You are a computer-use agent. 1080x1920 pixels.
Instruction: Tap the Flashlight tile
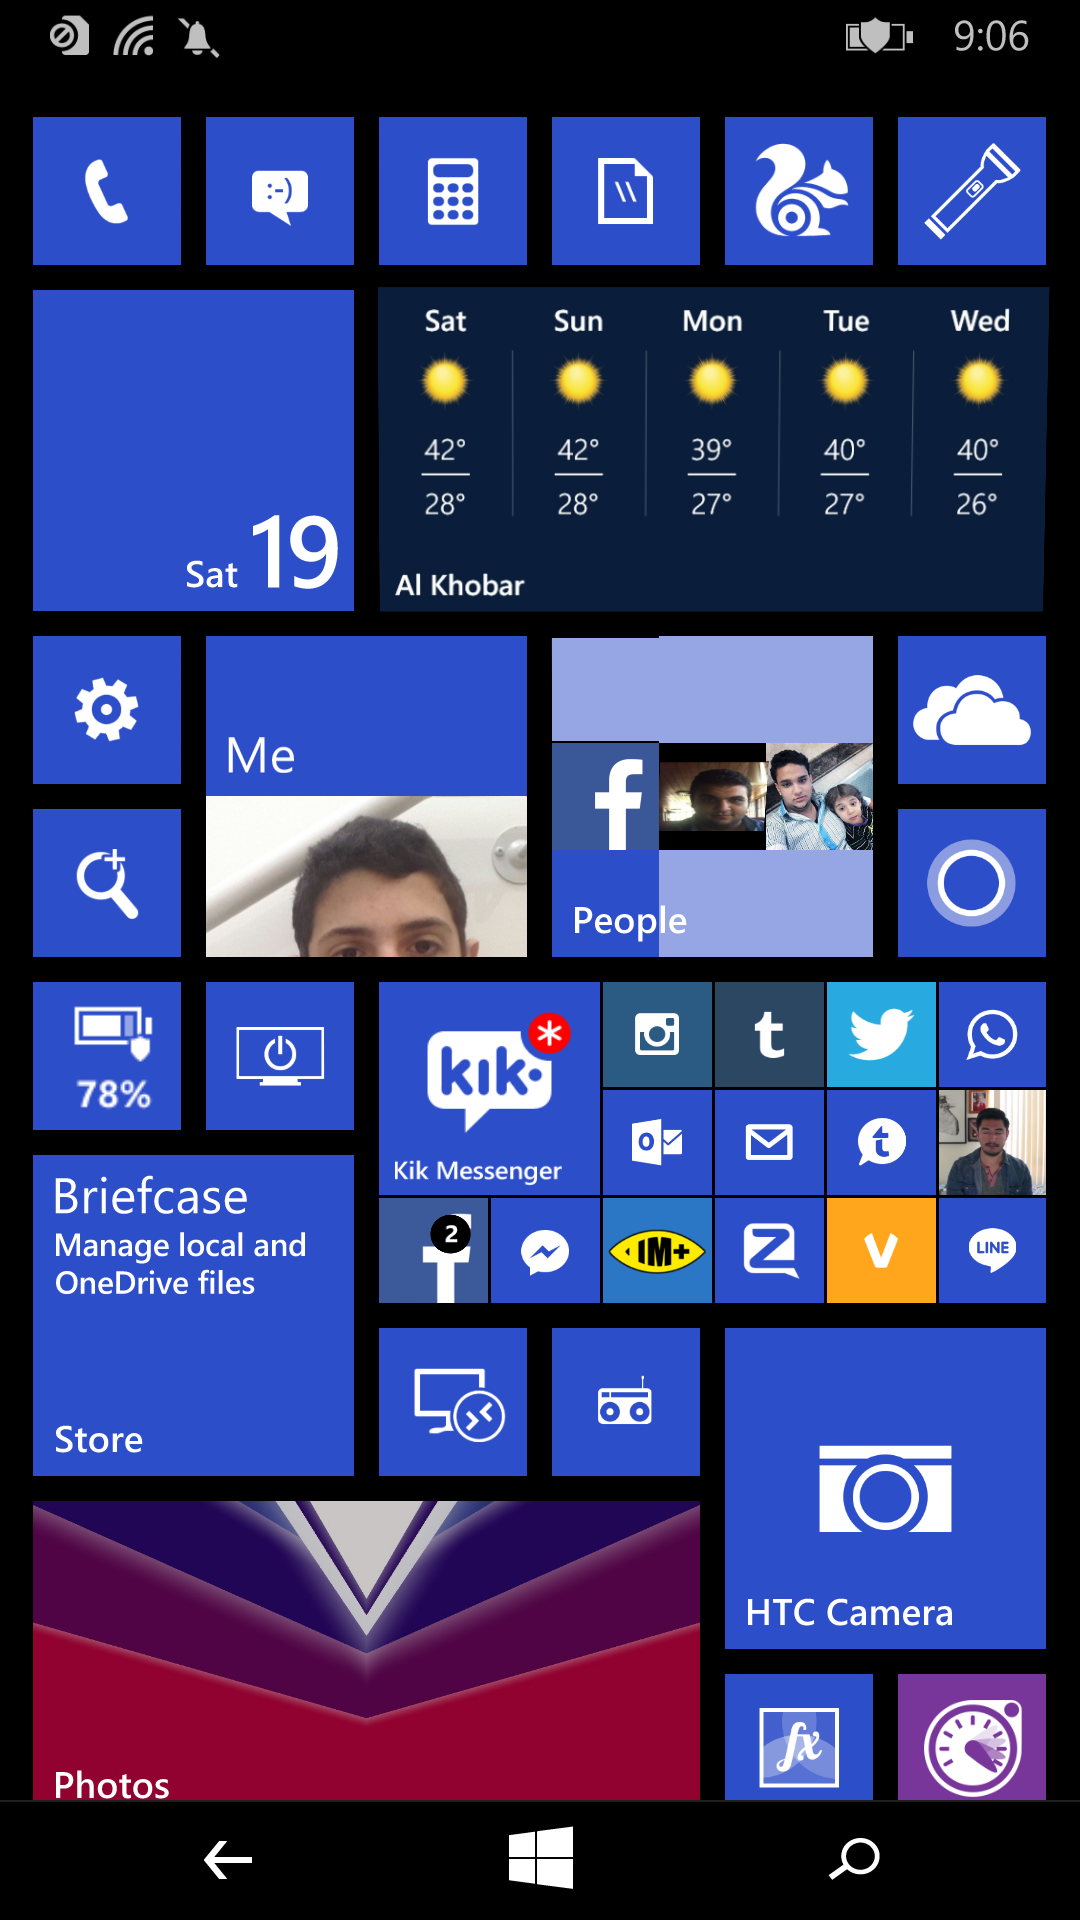click(972, 191)
